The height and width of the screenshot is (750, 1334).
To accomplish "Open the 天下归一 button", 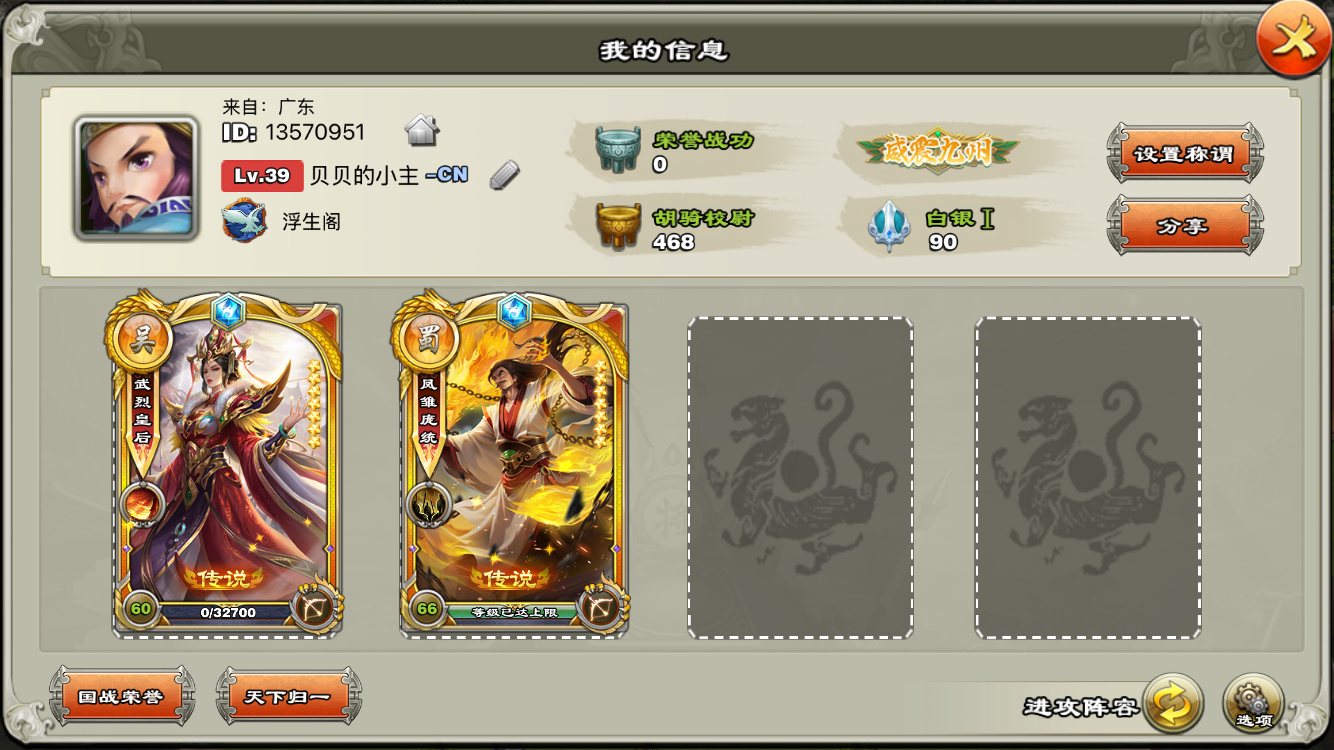I will 288,696.
